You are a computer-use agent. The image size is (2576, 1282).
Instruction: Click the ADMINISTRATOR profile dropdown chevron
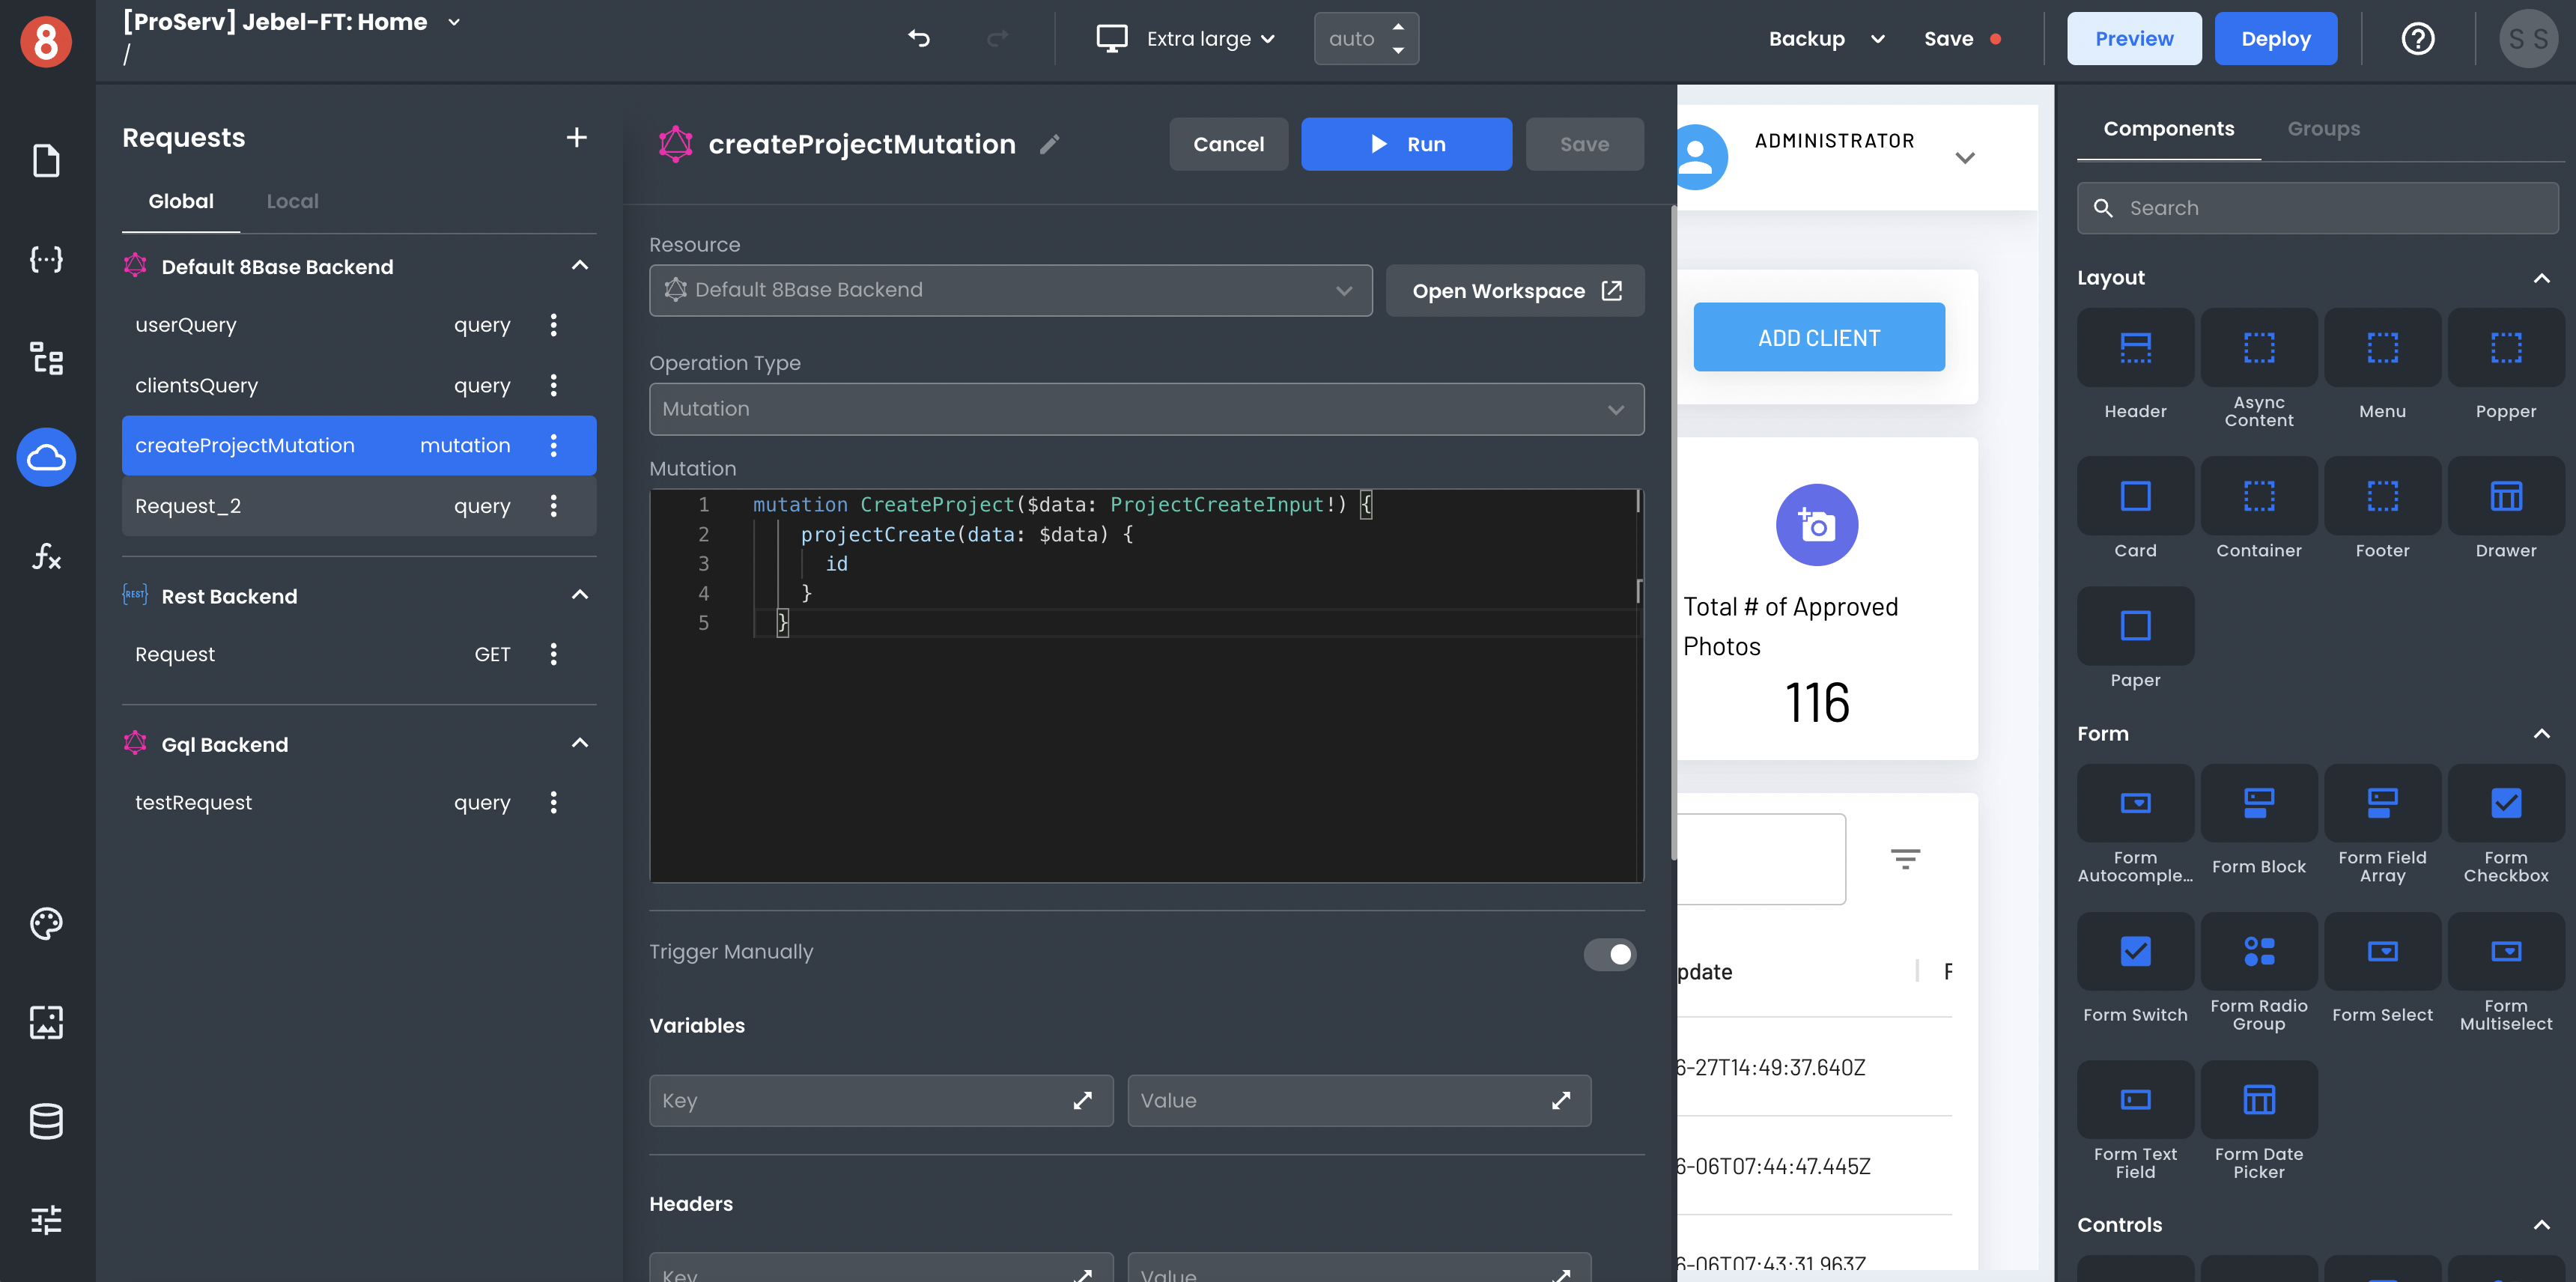(1966, 157)
